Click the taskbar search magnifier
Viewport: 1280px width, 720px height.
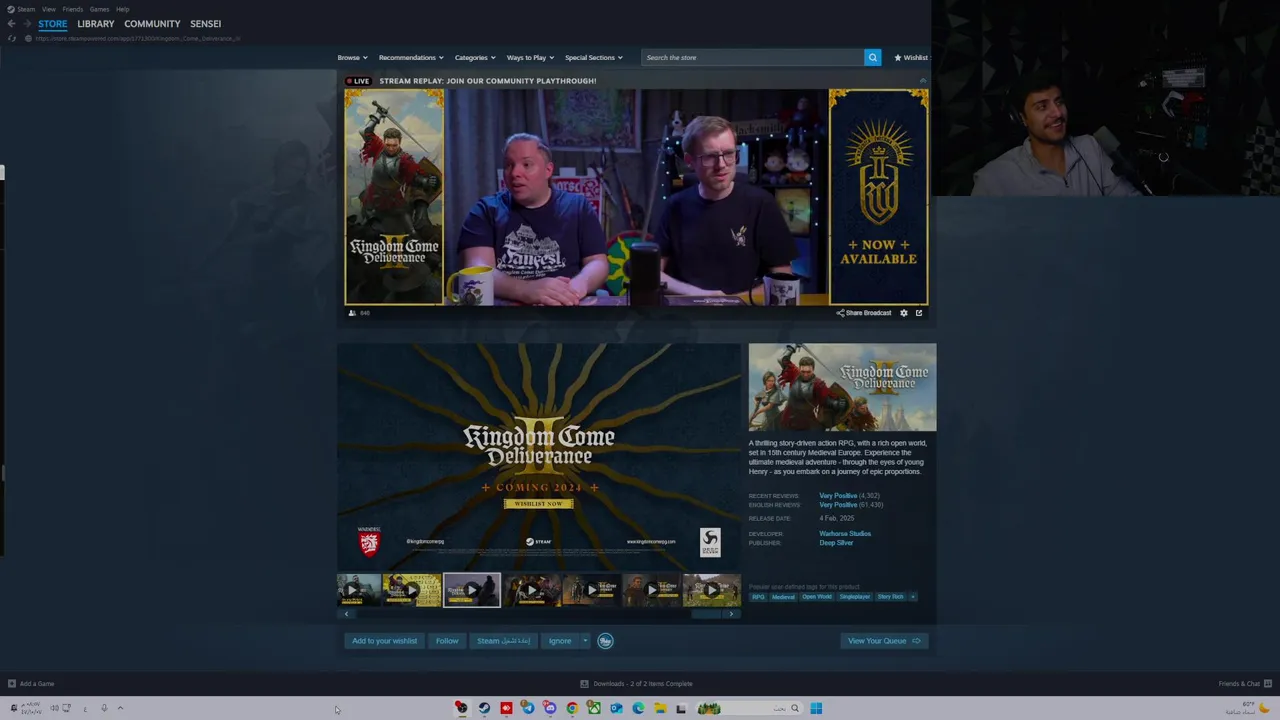pyautogui.click(x=795, y=708)
